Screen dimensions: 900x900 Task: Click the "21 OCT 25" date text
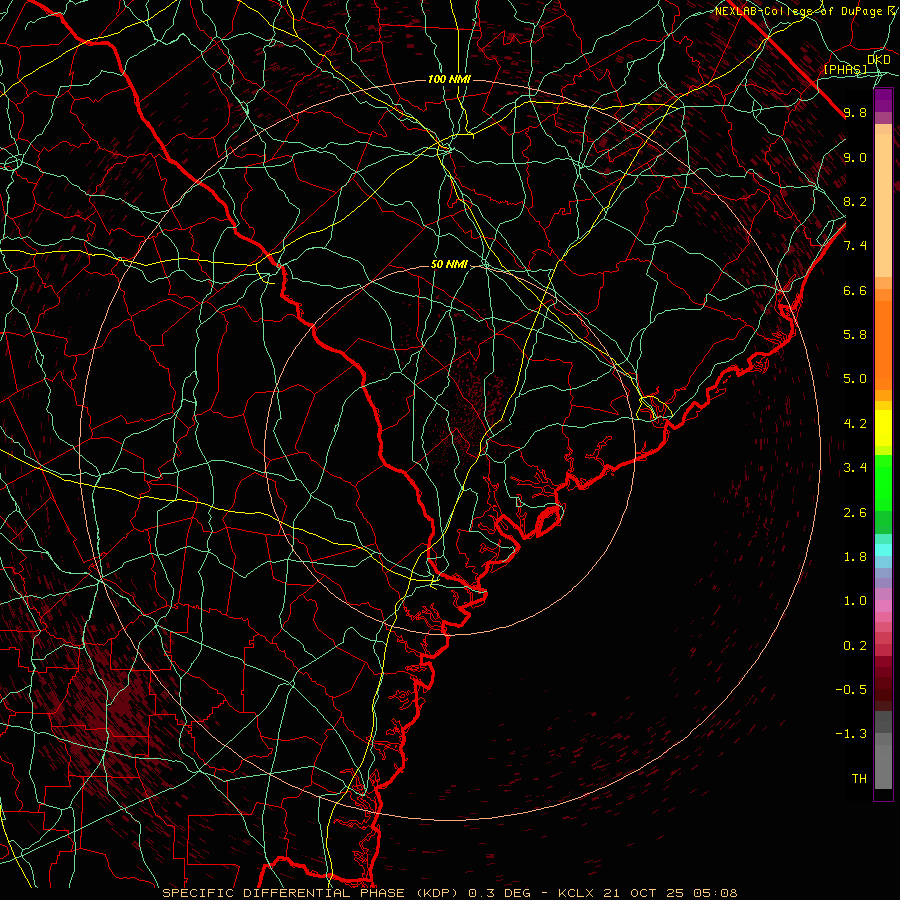(x=642, y=893)
